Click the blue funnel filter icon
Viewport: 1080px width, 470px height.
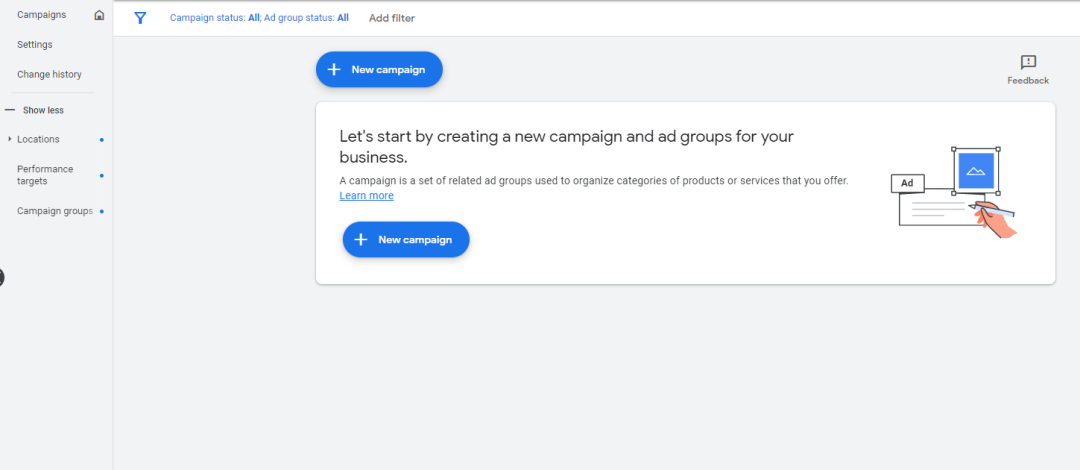pos(140,18)
